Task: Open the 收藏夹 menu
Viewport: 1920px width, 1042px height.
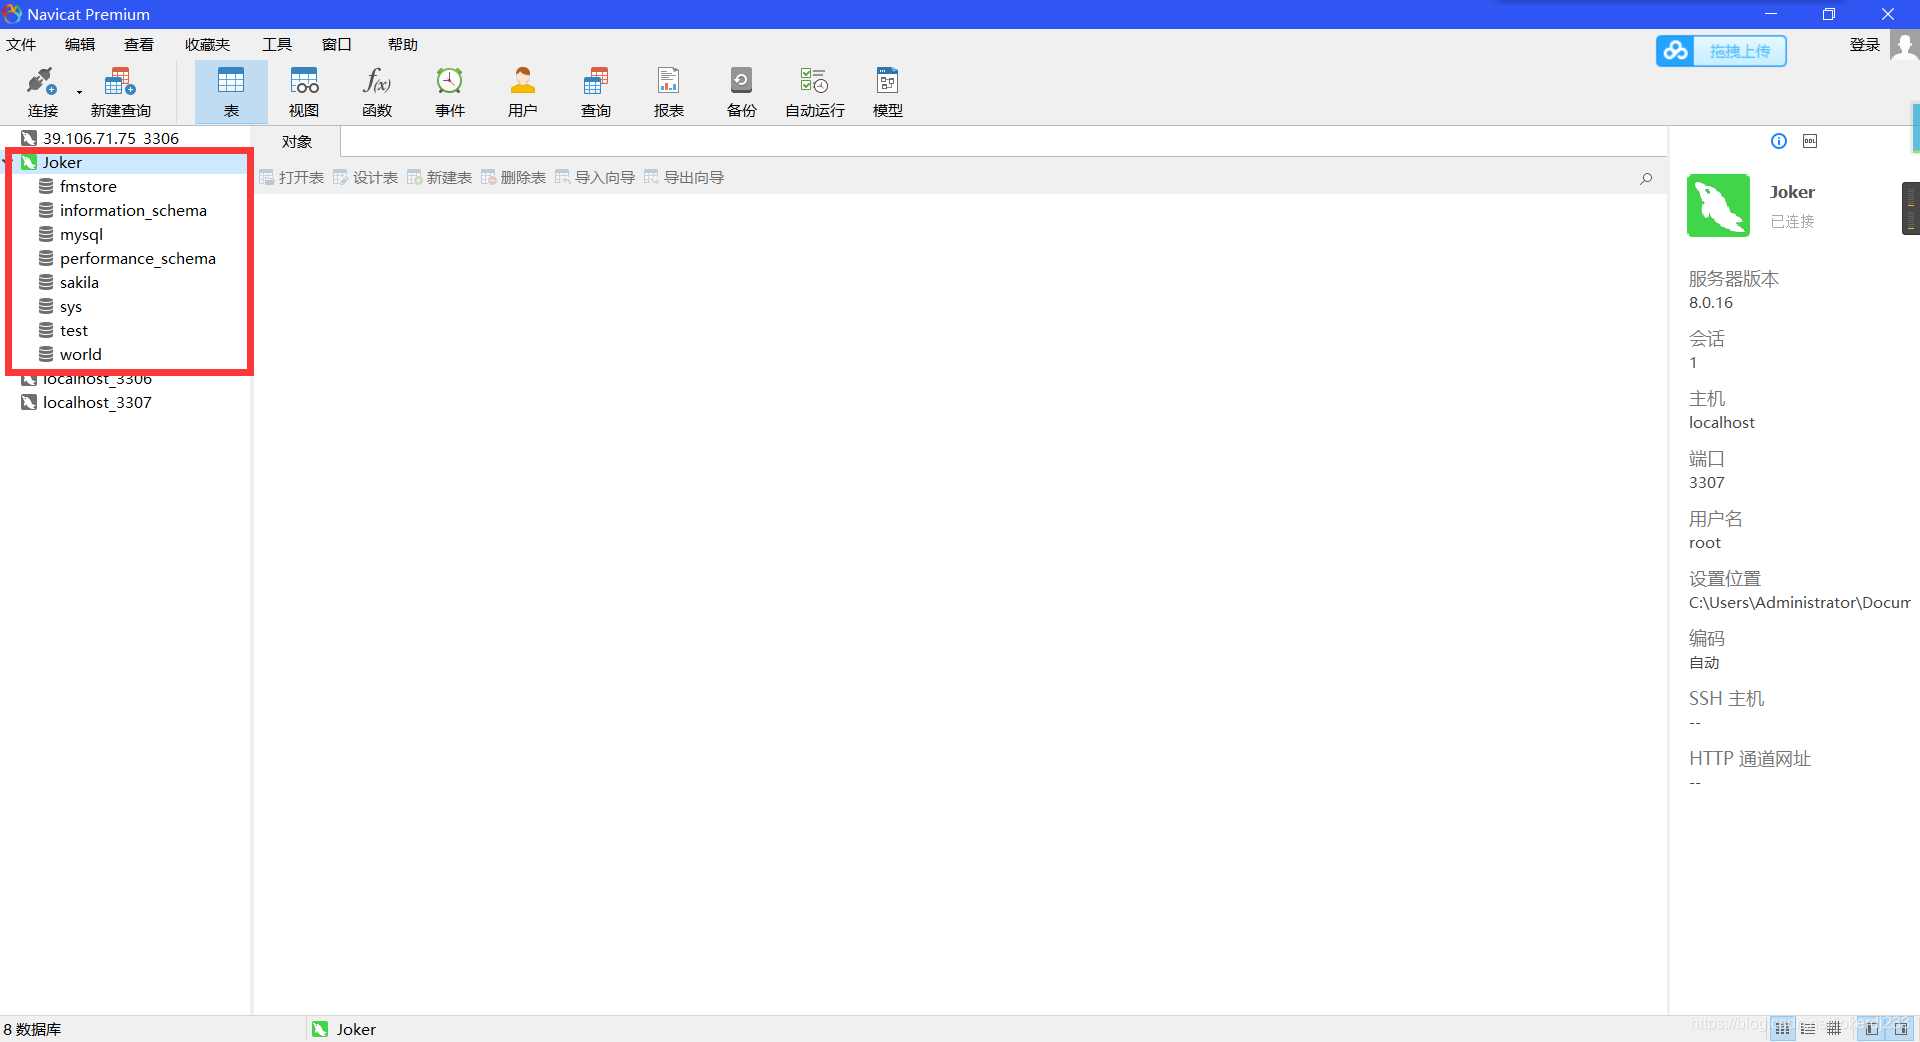Action: click(x=207, y=44)
